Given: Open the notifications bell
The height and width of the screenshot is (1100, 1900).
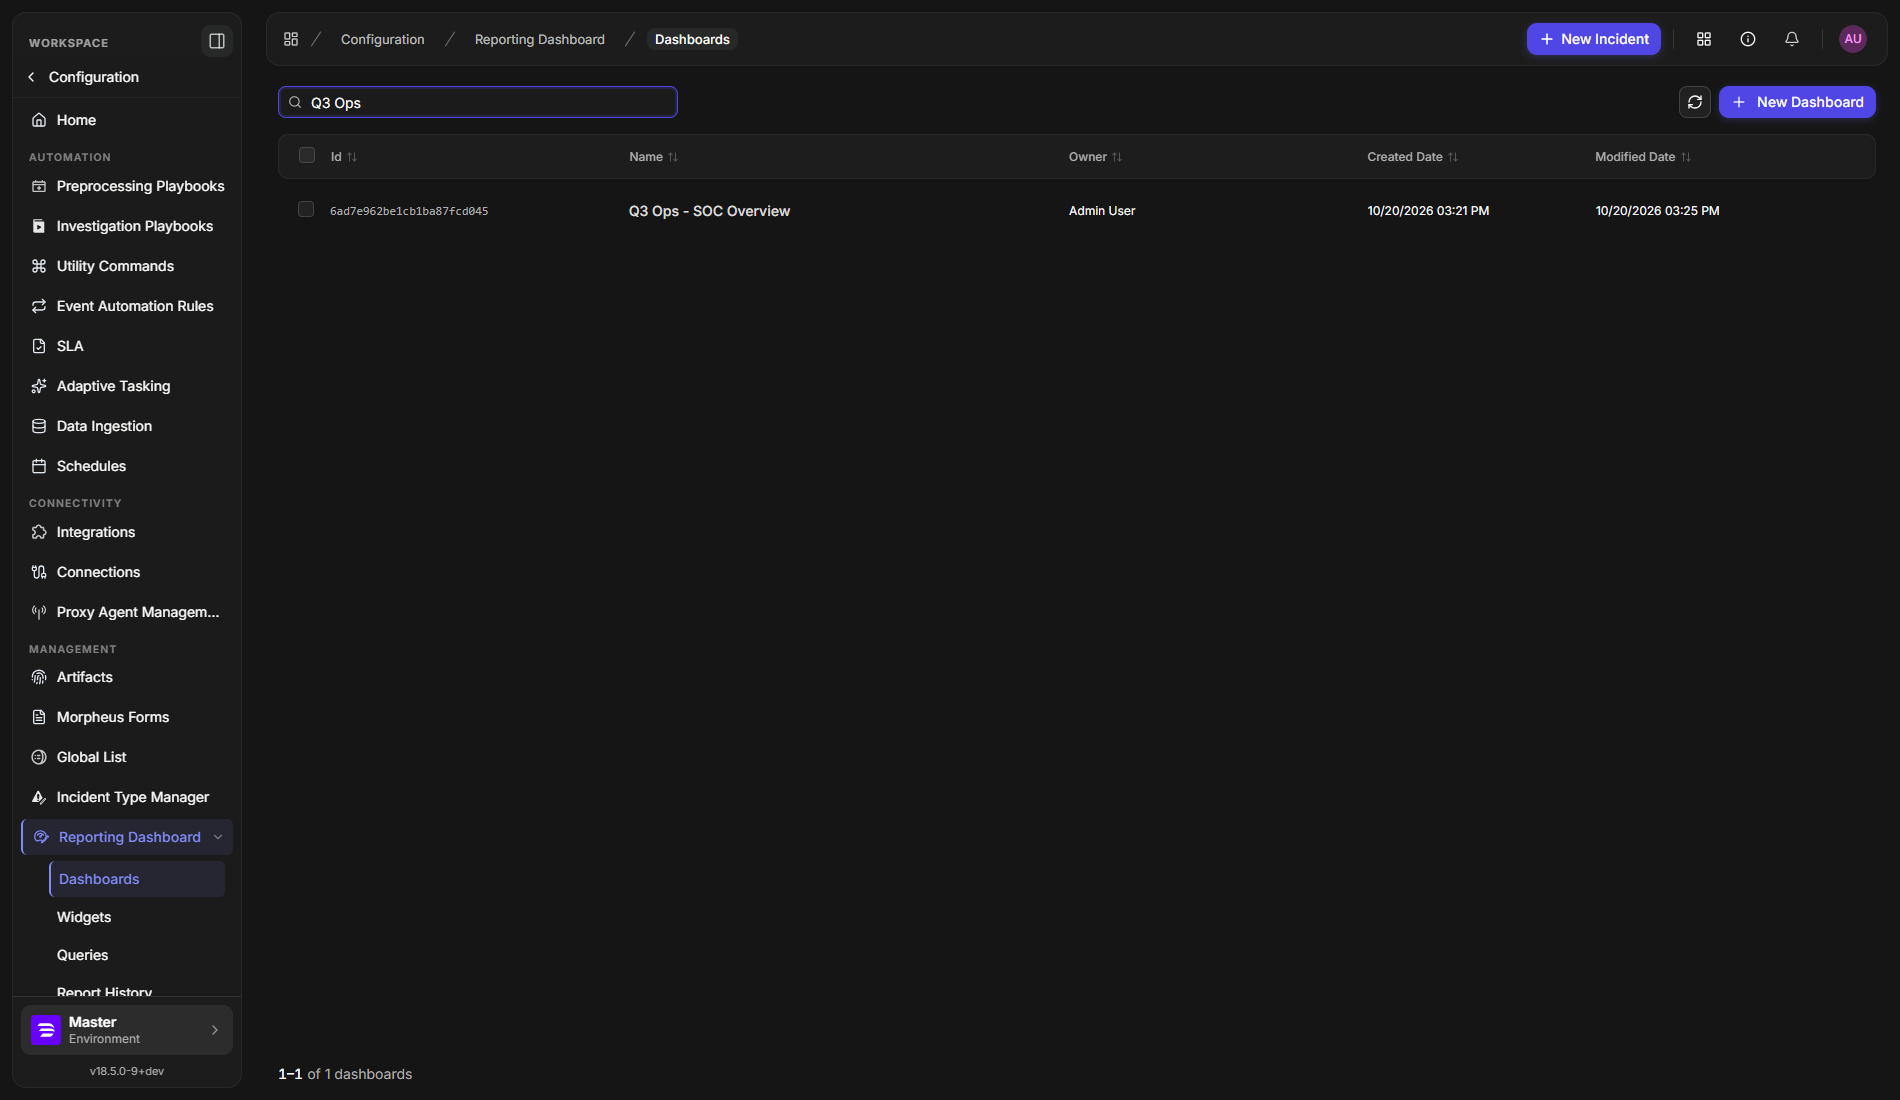Looking at the screenshot, I should 1792,39.
